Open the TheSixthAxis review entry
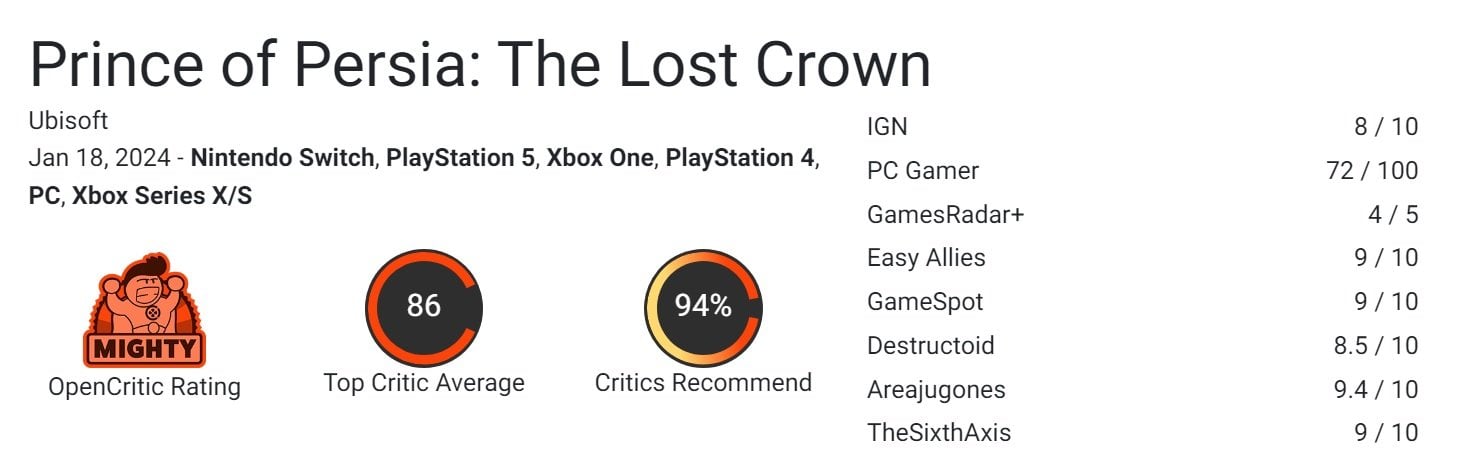Image resolution: width=1457 pixels, height=463 pixels. point(1142,433)
